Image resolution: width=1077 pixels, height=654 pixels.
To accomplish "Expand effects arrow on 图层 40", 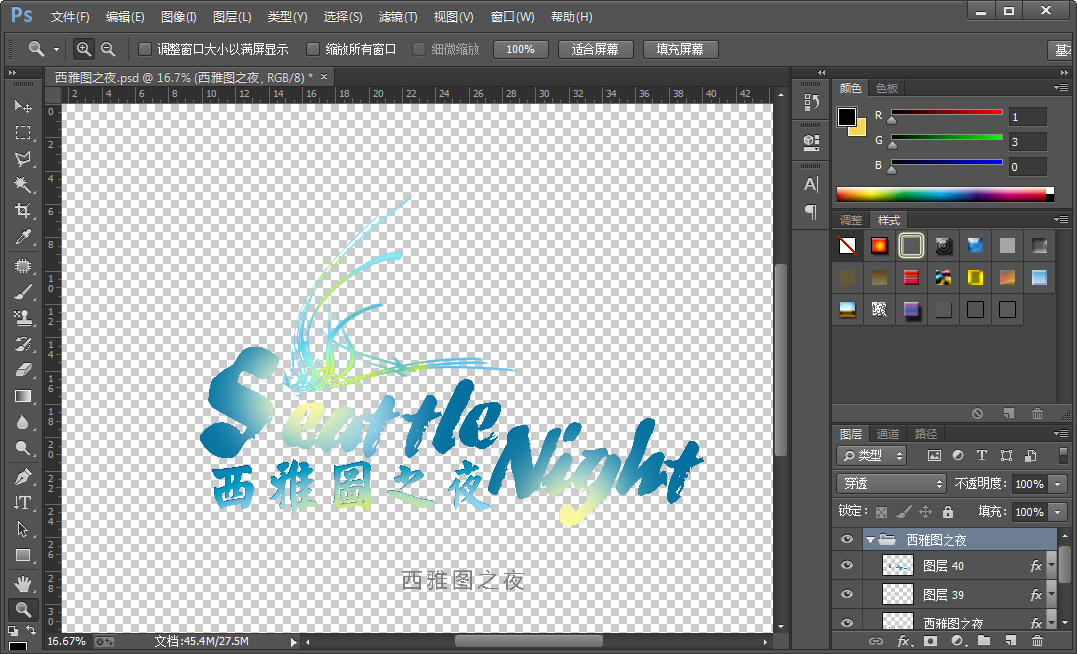I will (1051, 566).
